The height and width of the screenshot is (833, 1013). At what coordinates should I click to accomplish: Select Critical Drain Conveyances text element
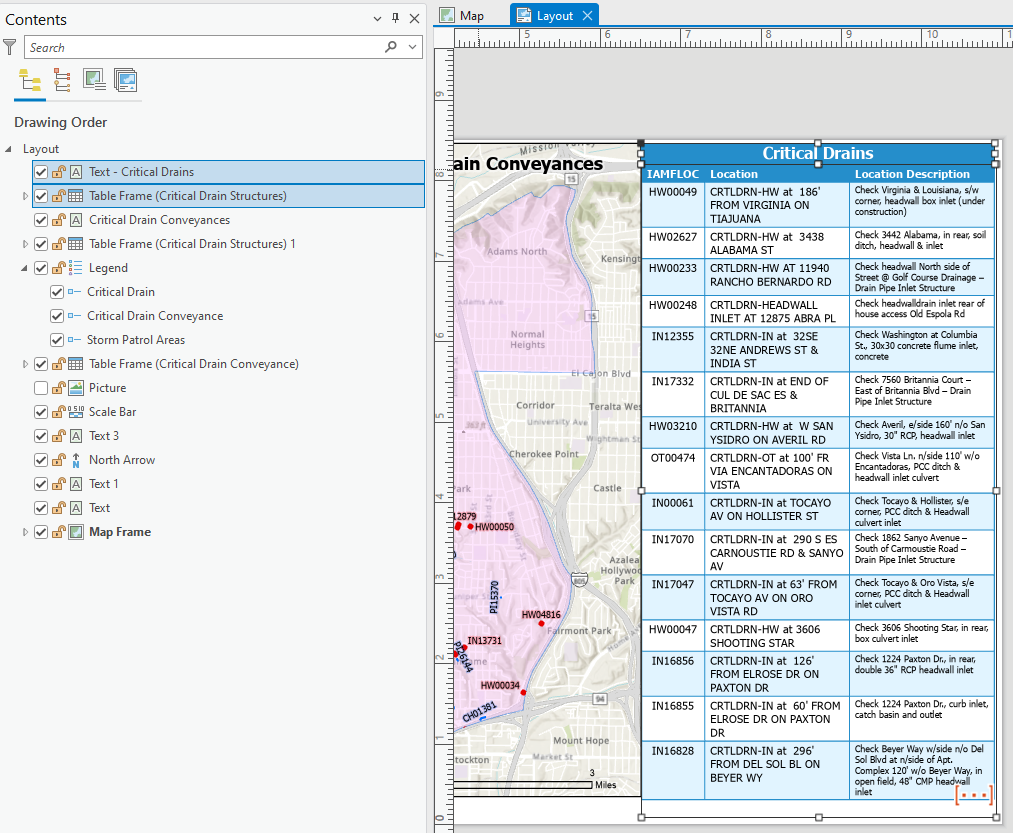(159, 220)
